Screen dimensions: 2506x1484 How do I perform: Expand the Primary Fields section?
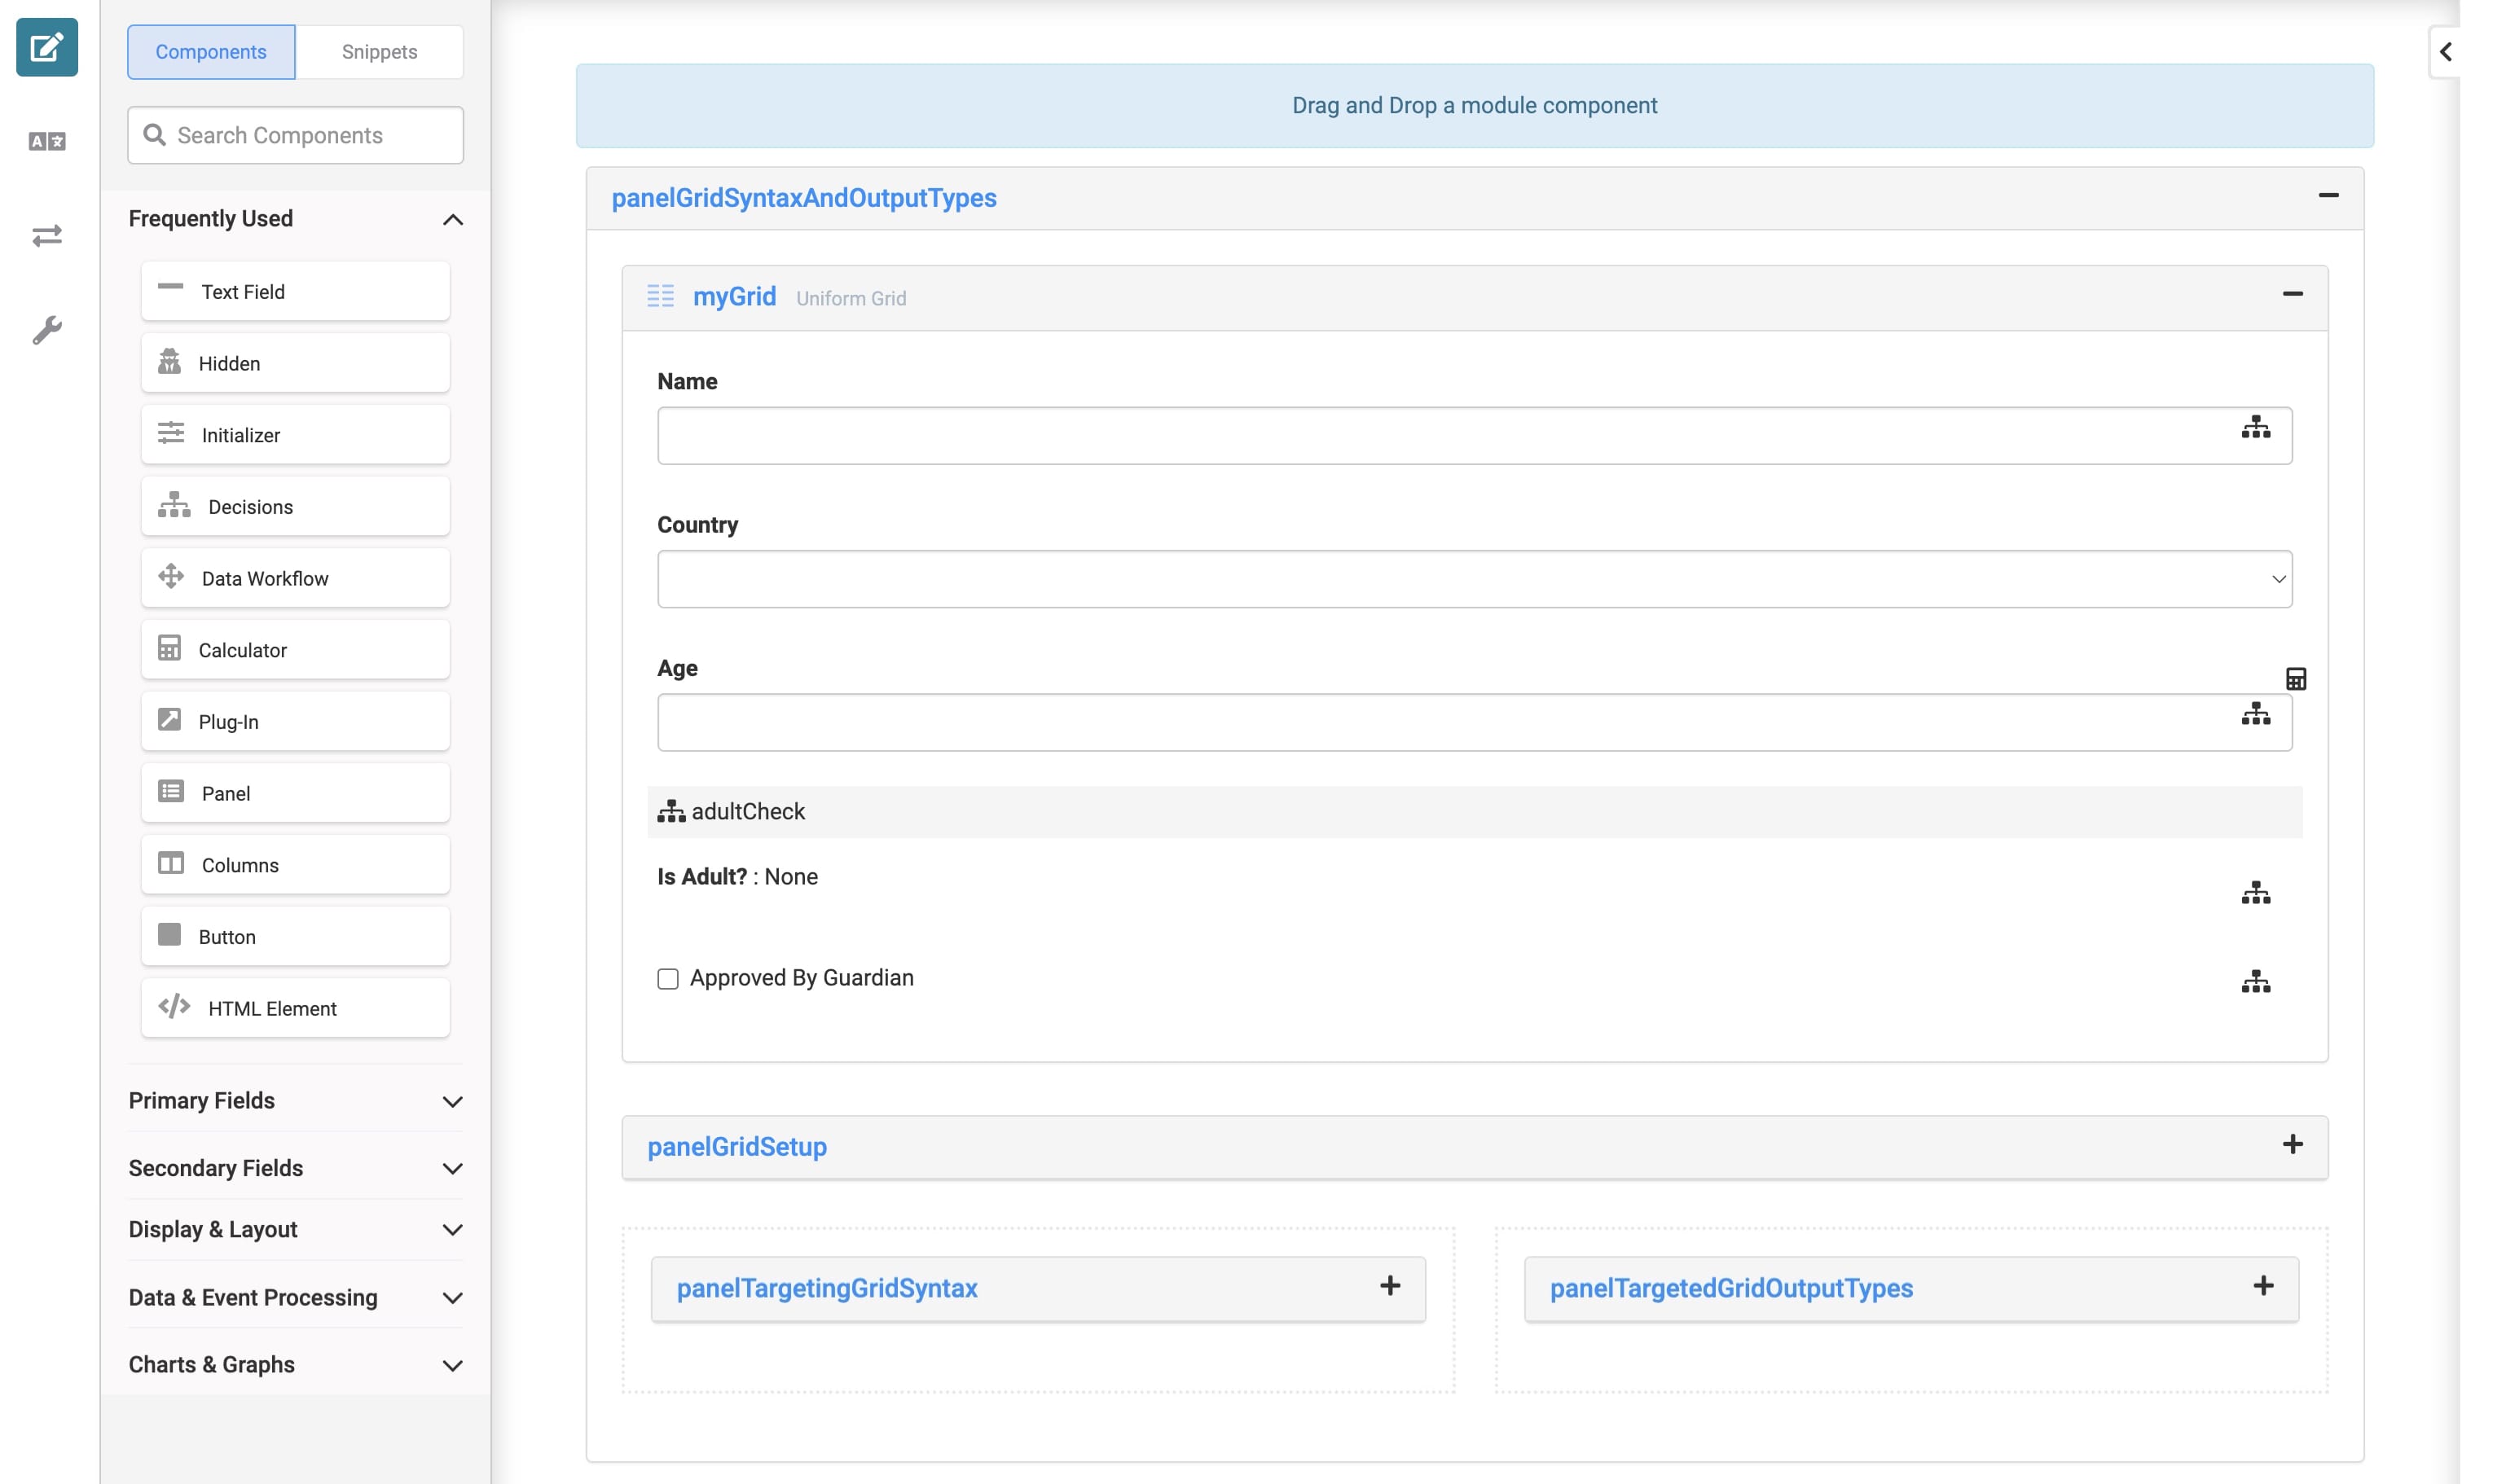453,1101
